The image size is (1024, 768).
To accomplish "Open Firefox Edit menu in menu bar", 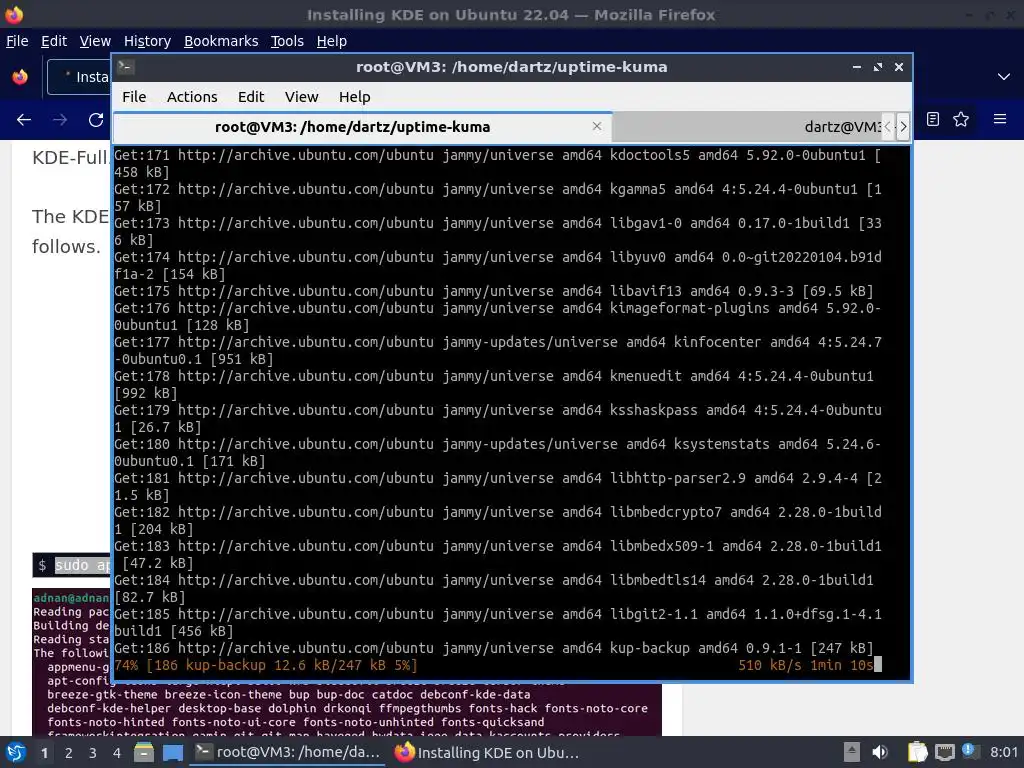I will coord(54,41).
